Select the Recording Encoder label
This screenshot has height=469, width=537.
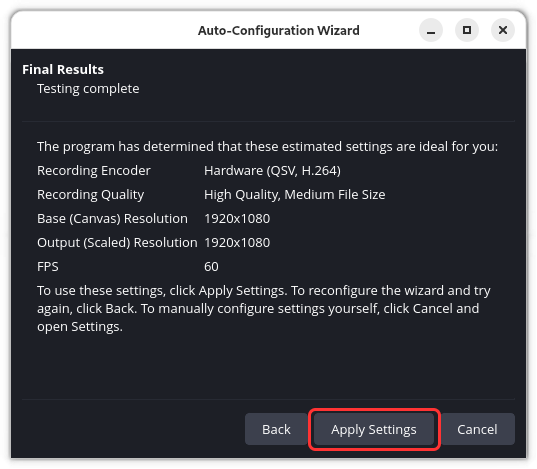[x=94, y=170]
